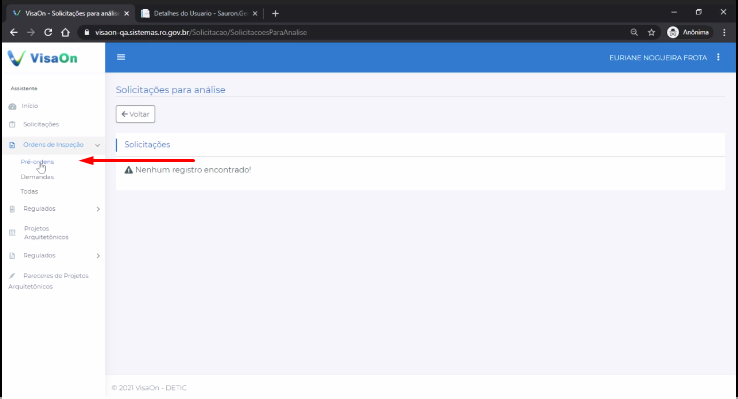Click the Anônima profile icon
This screenshot has width=738, height=399.
pos(673,32)
